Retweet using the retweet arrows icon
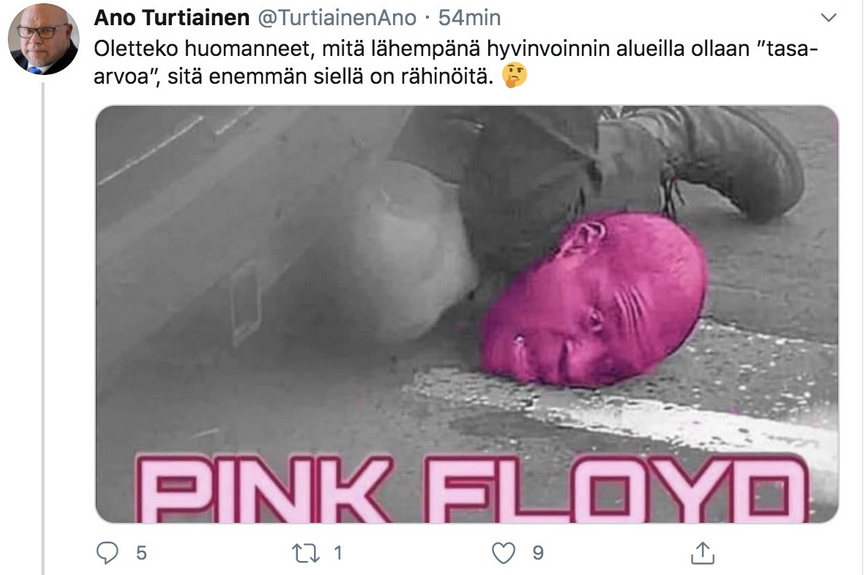The width and height of the screenshot is (864, 575). [x=306, y=553]
